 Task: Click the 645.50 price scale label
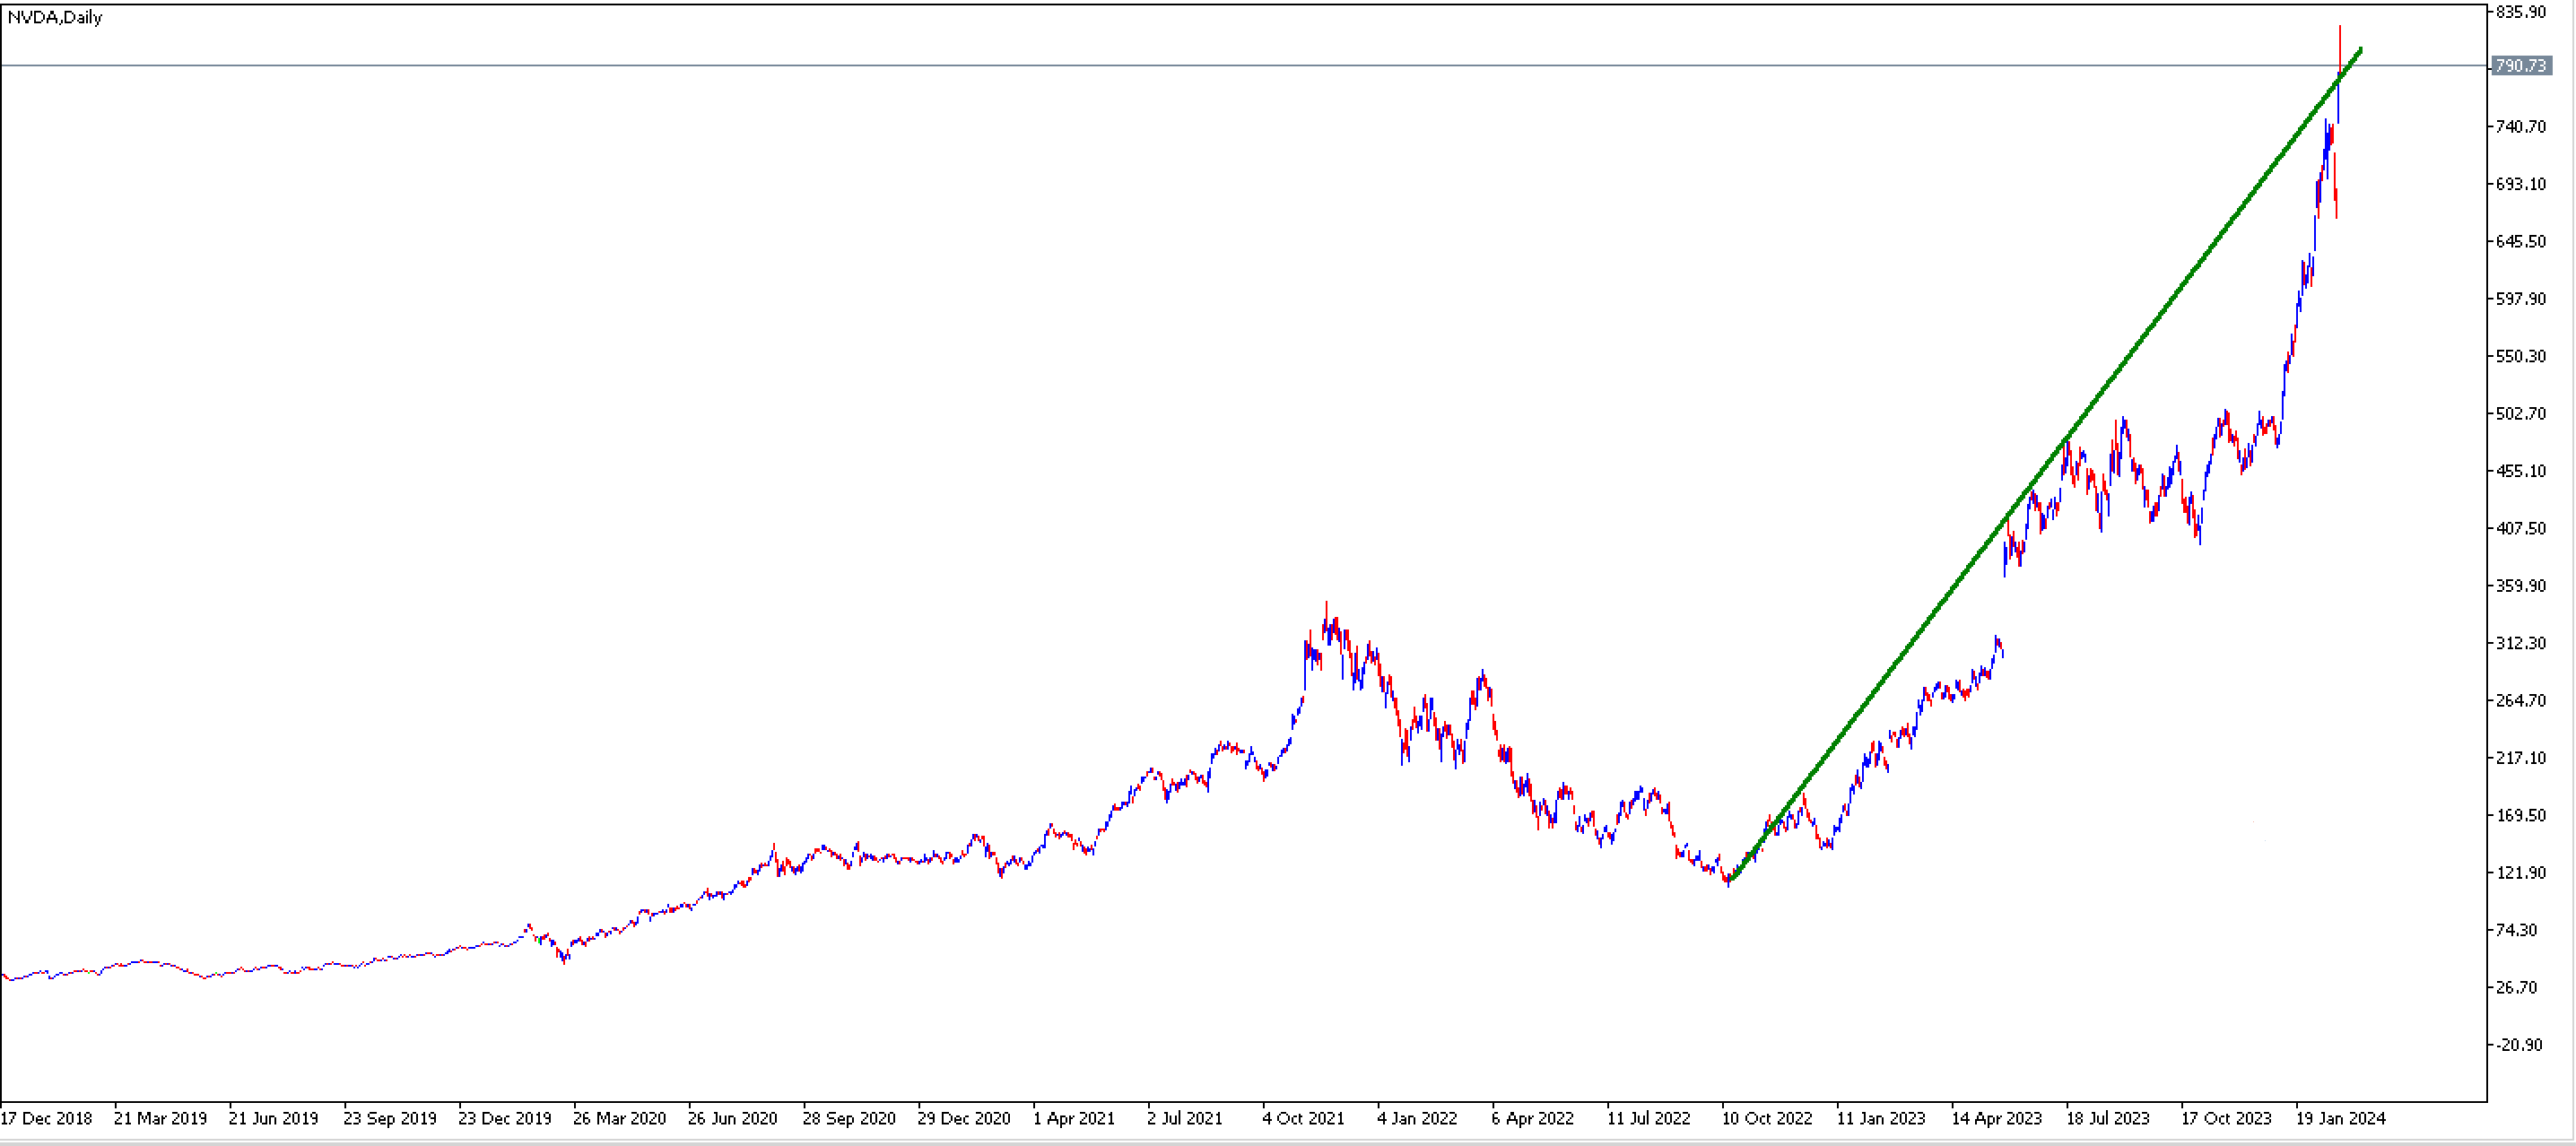pos(2520,241)
